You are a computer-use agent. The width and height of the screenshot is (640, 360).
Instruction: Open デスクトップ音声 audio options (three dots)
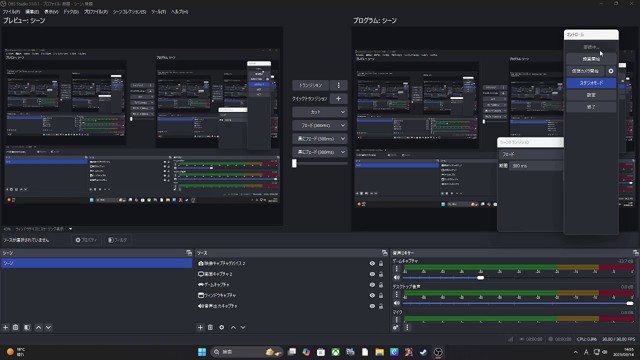(396, 294)
